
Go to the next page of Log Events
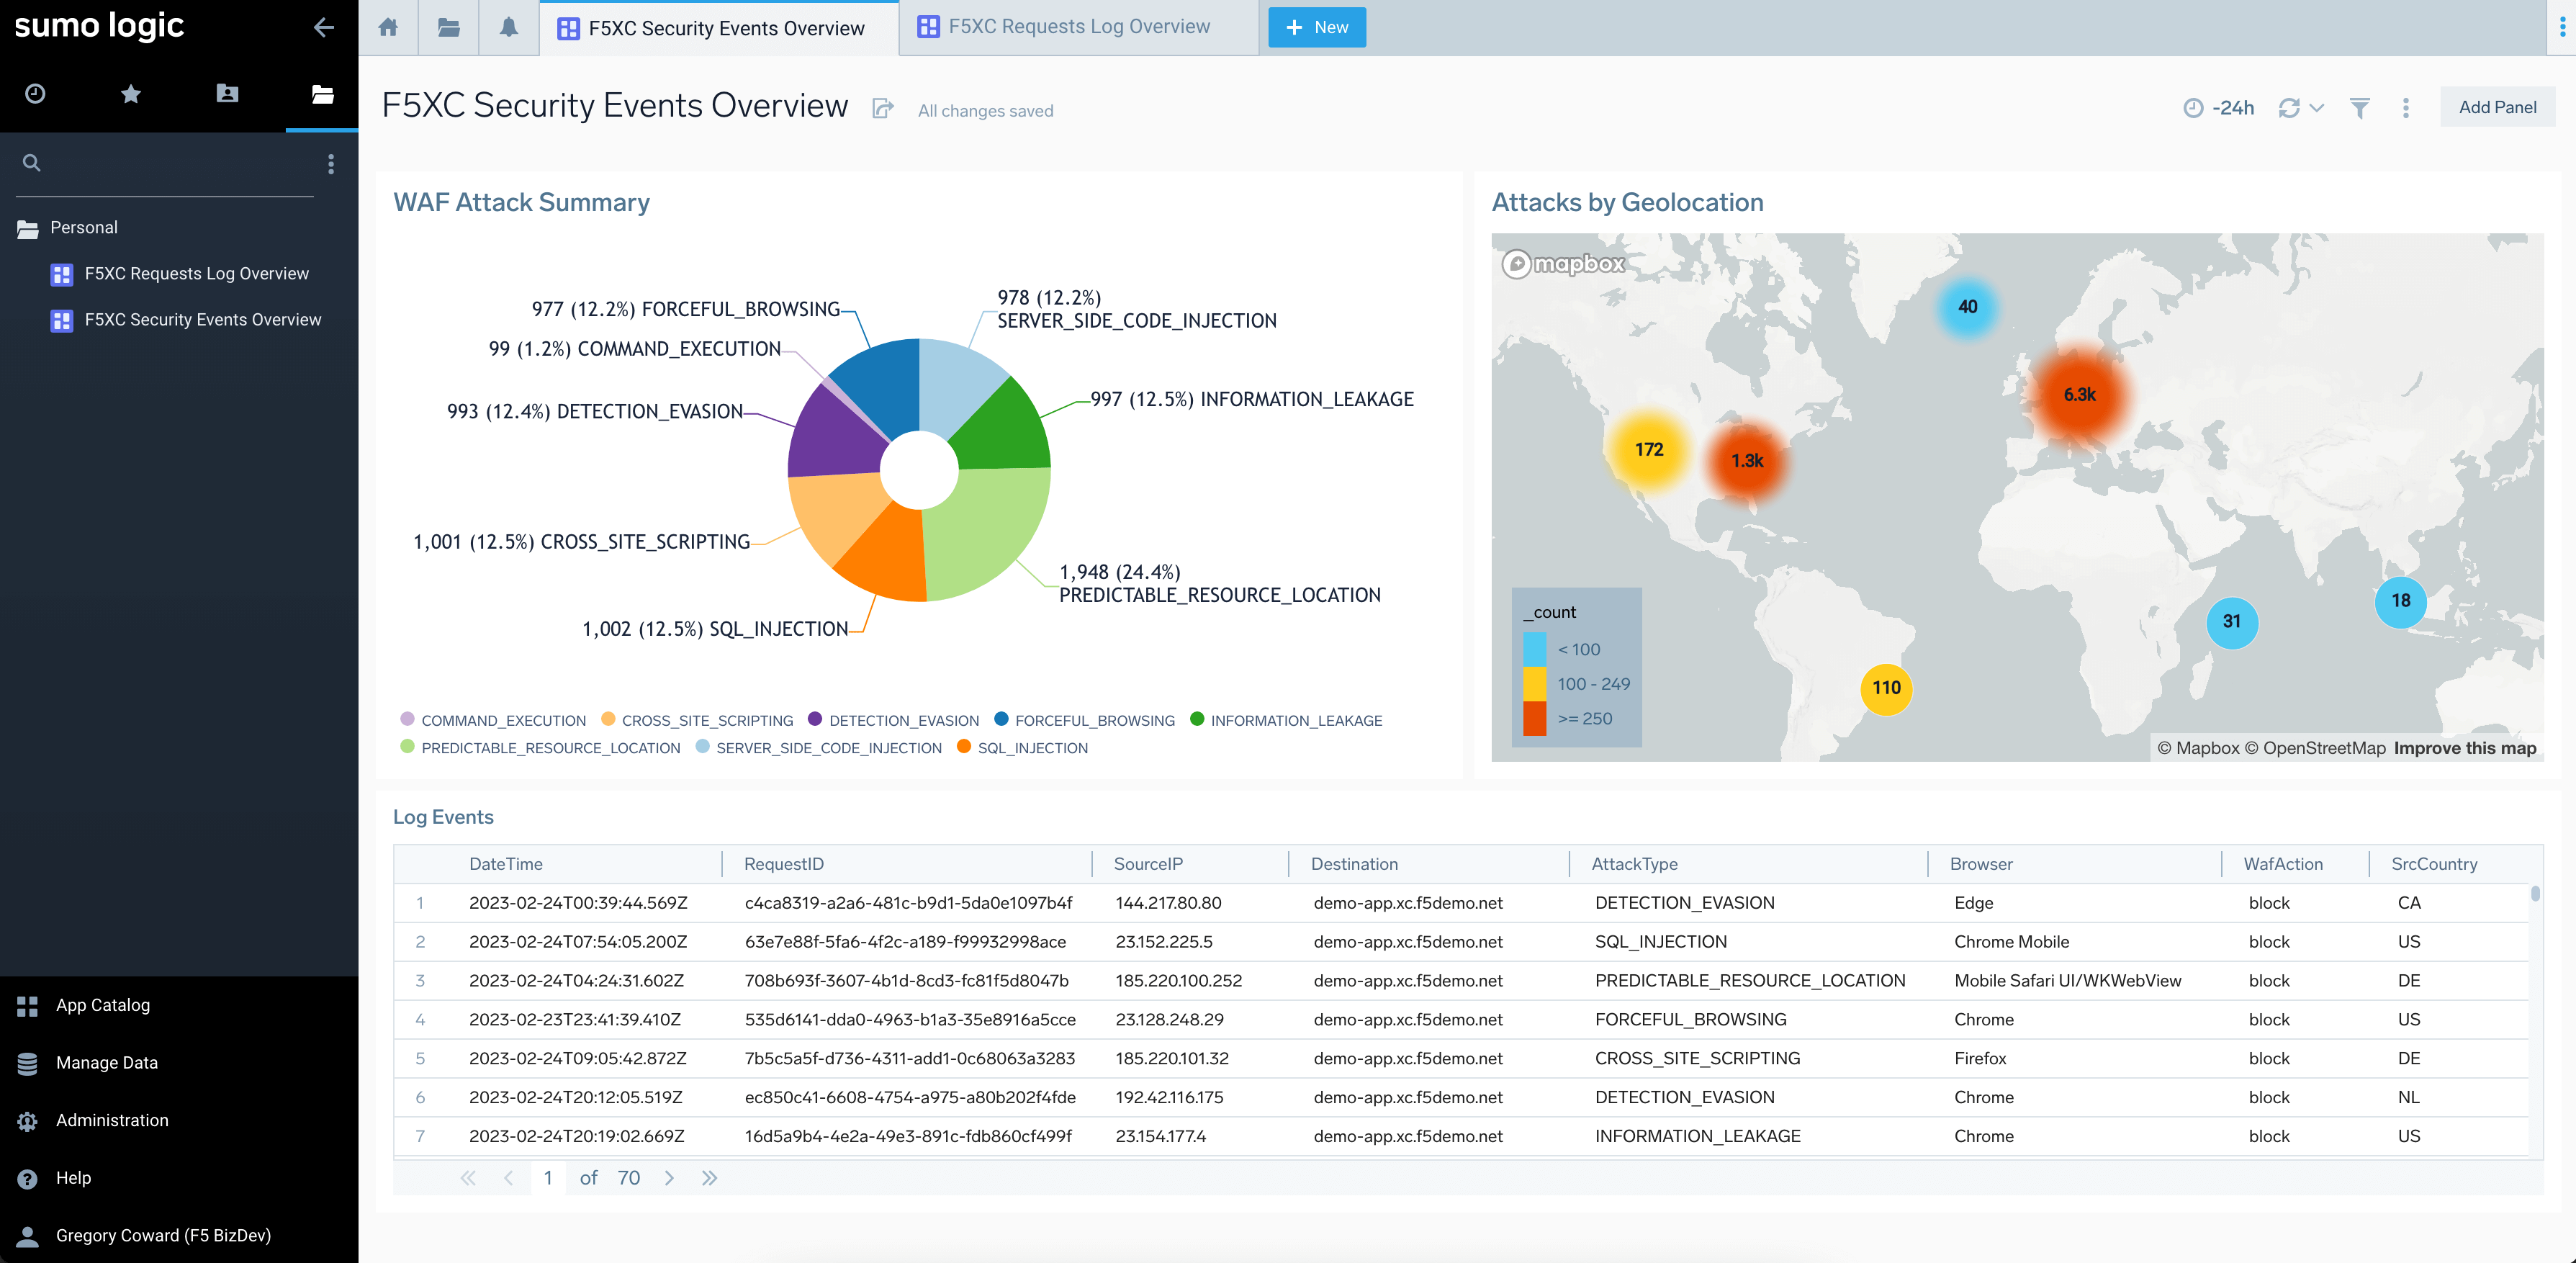point(669,1177)
